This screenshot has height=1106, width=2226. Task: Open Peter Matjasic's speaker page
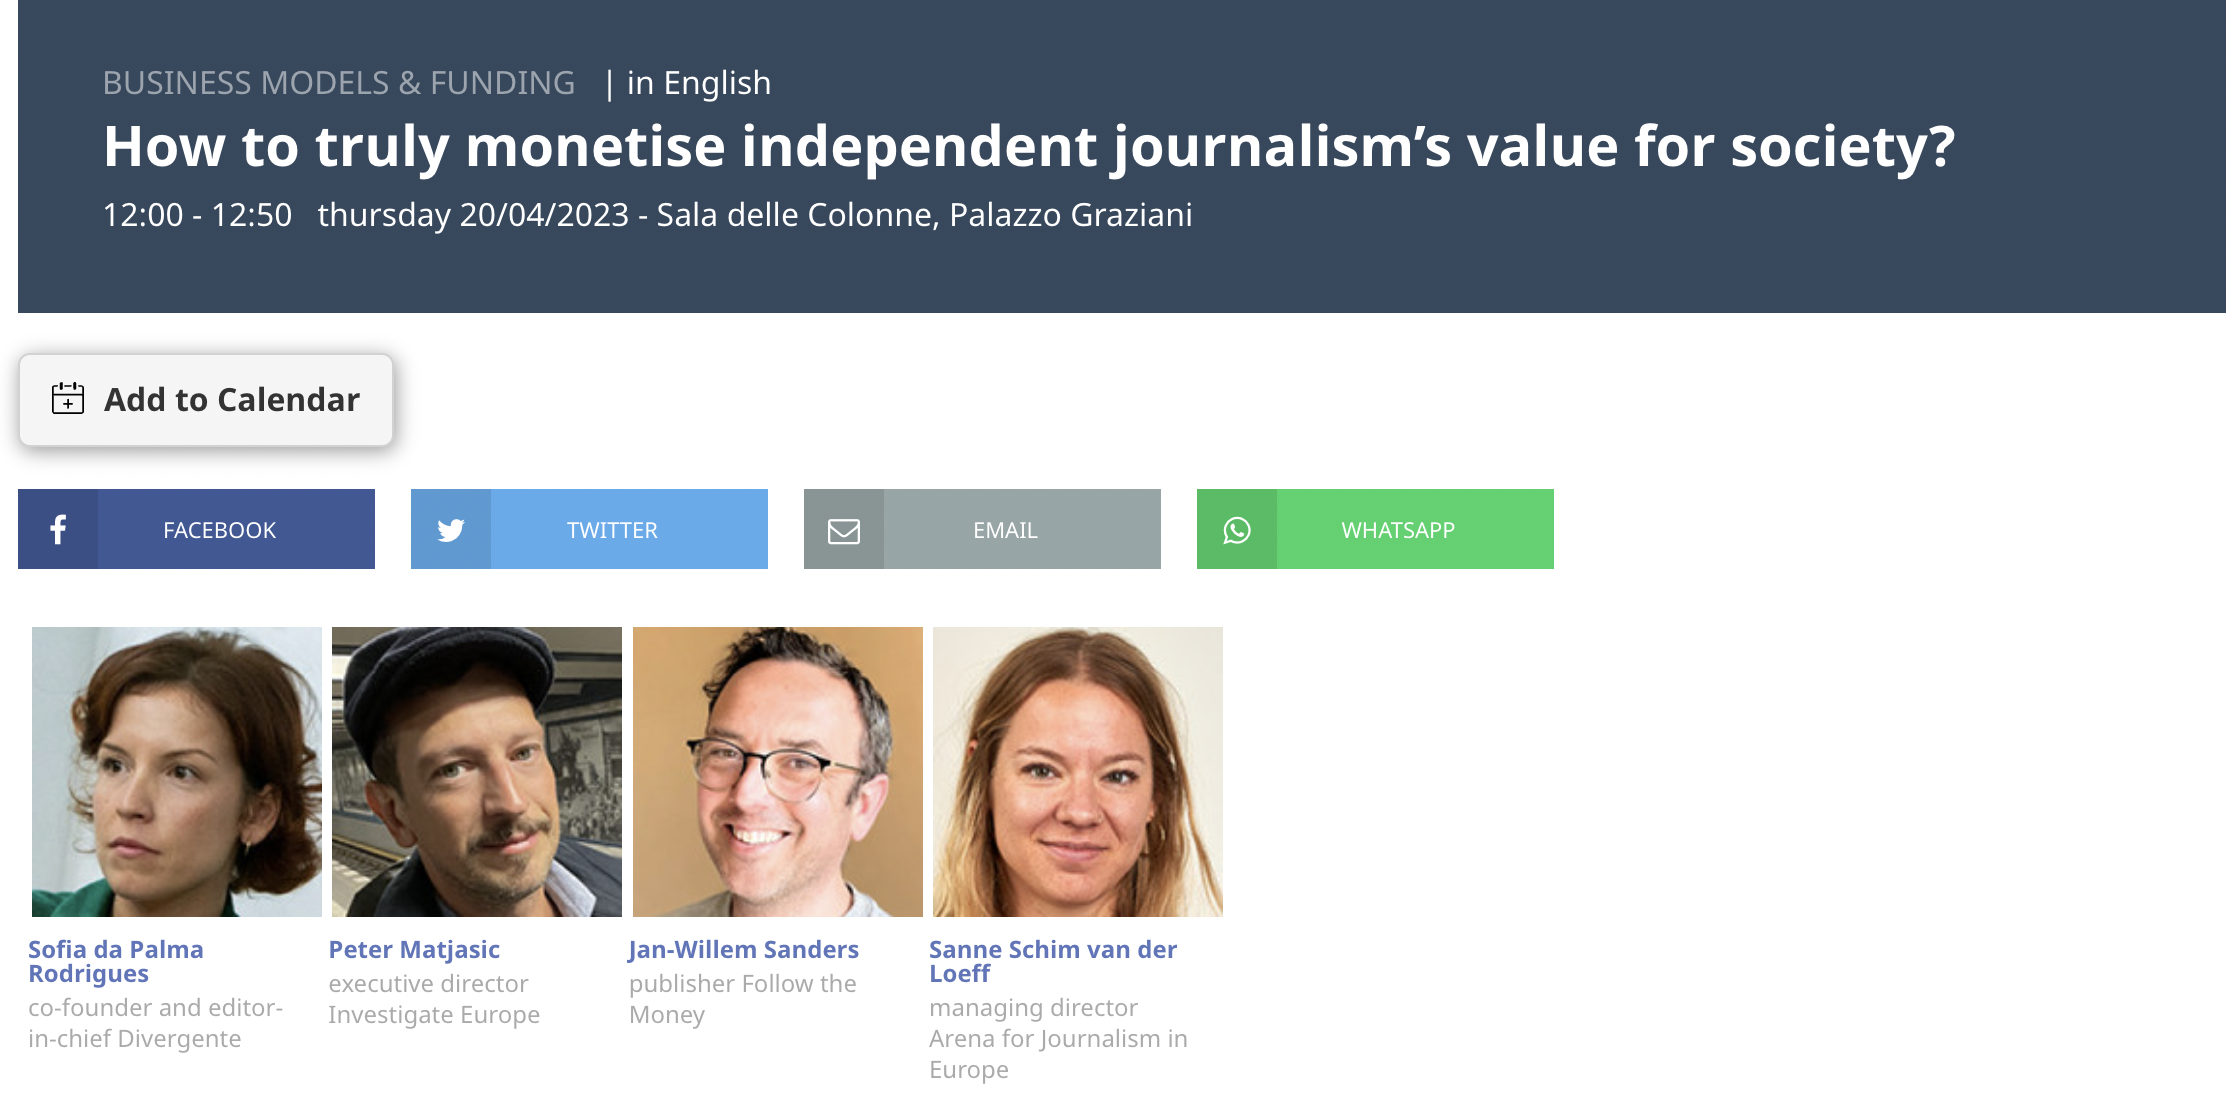pos(414,949)
